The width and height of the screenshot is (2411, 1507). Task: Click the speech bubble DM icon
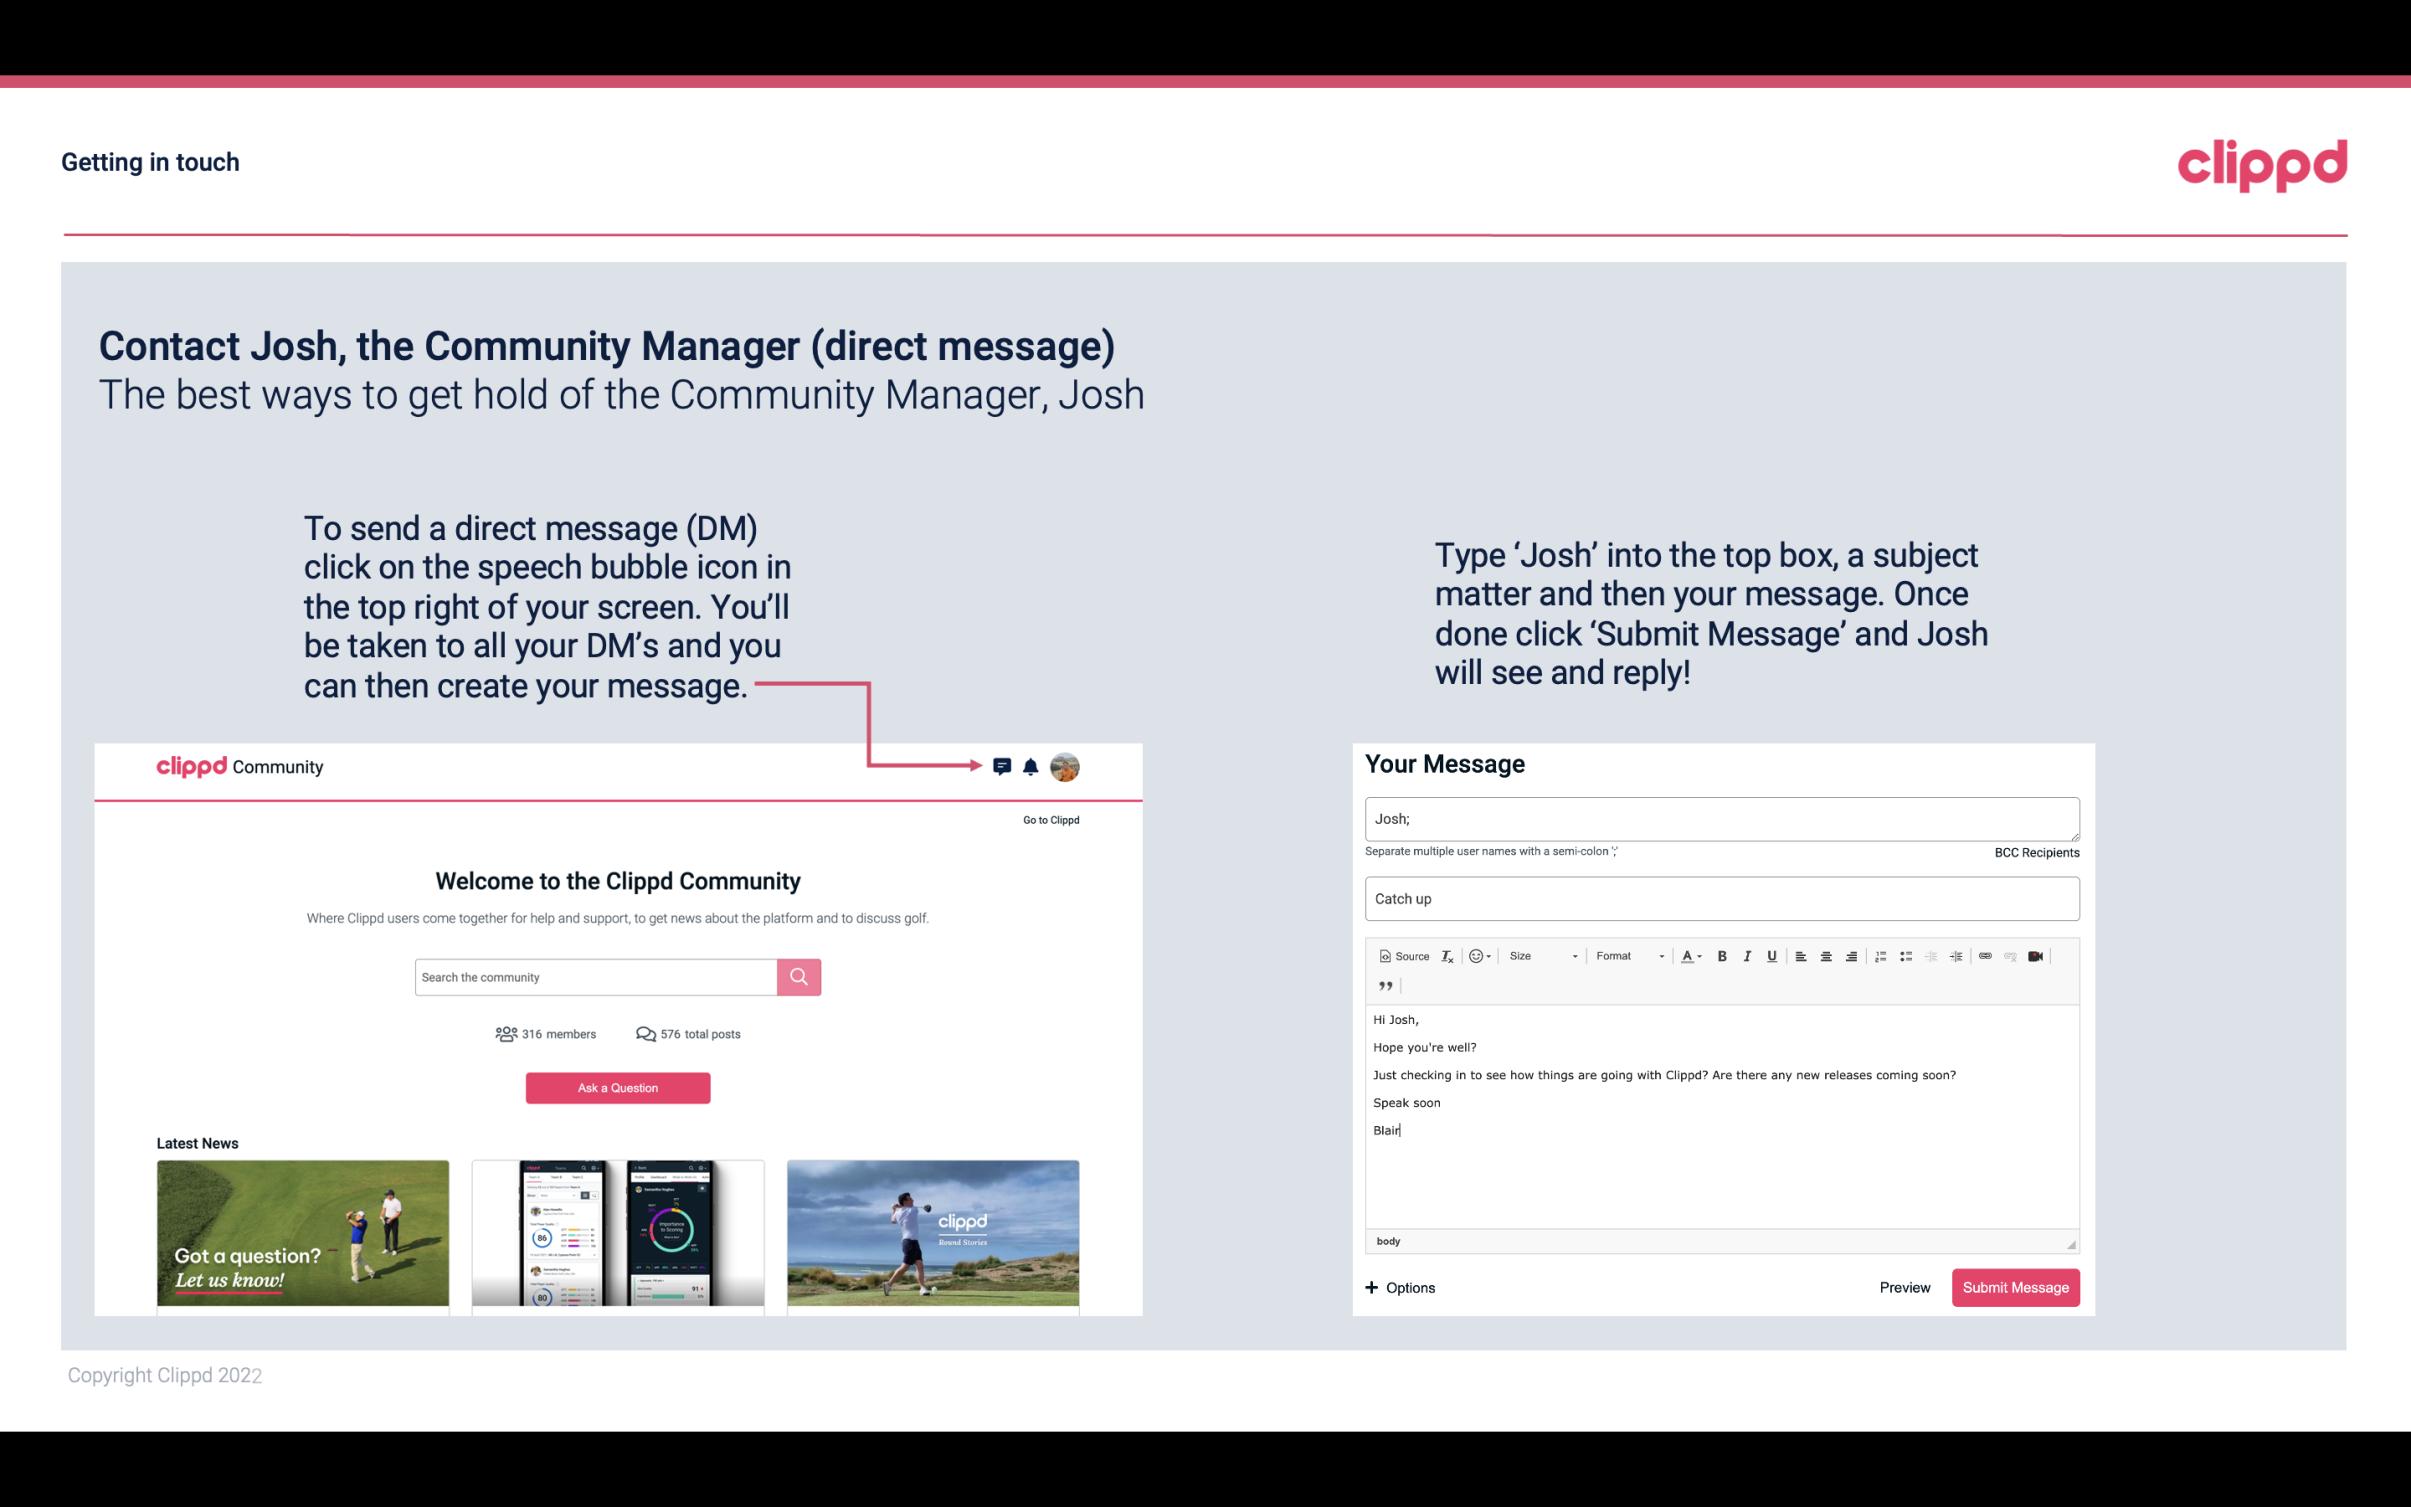pos(1003,766)
